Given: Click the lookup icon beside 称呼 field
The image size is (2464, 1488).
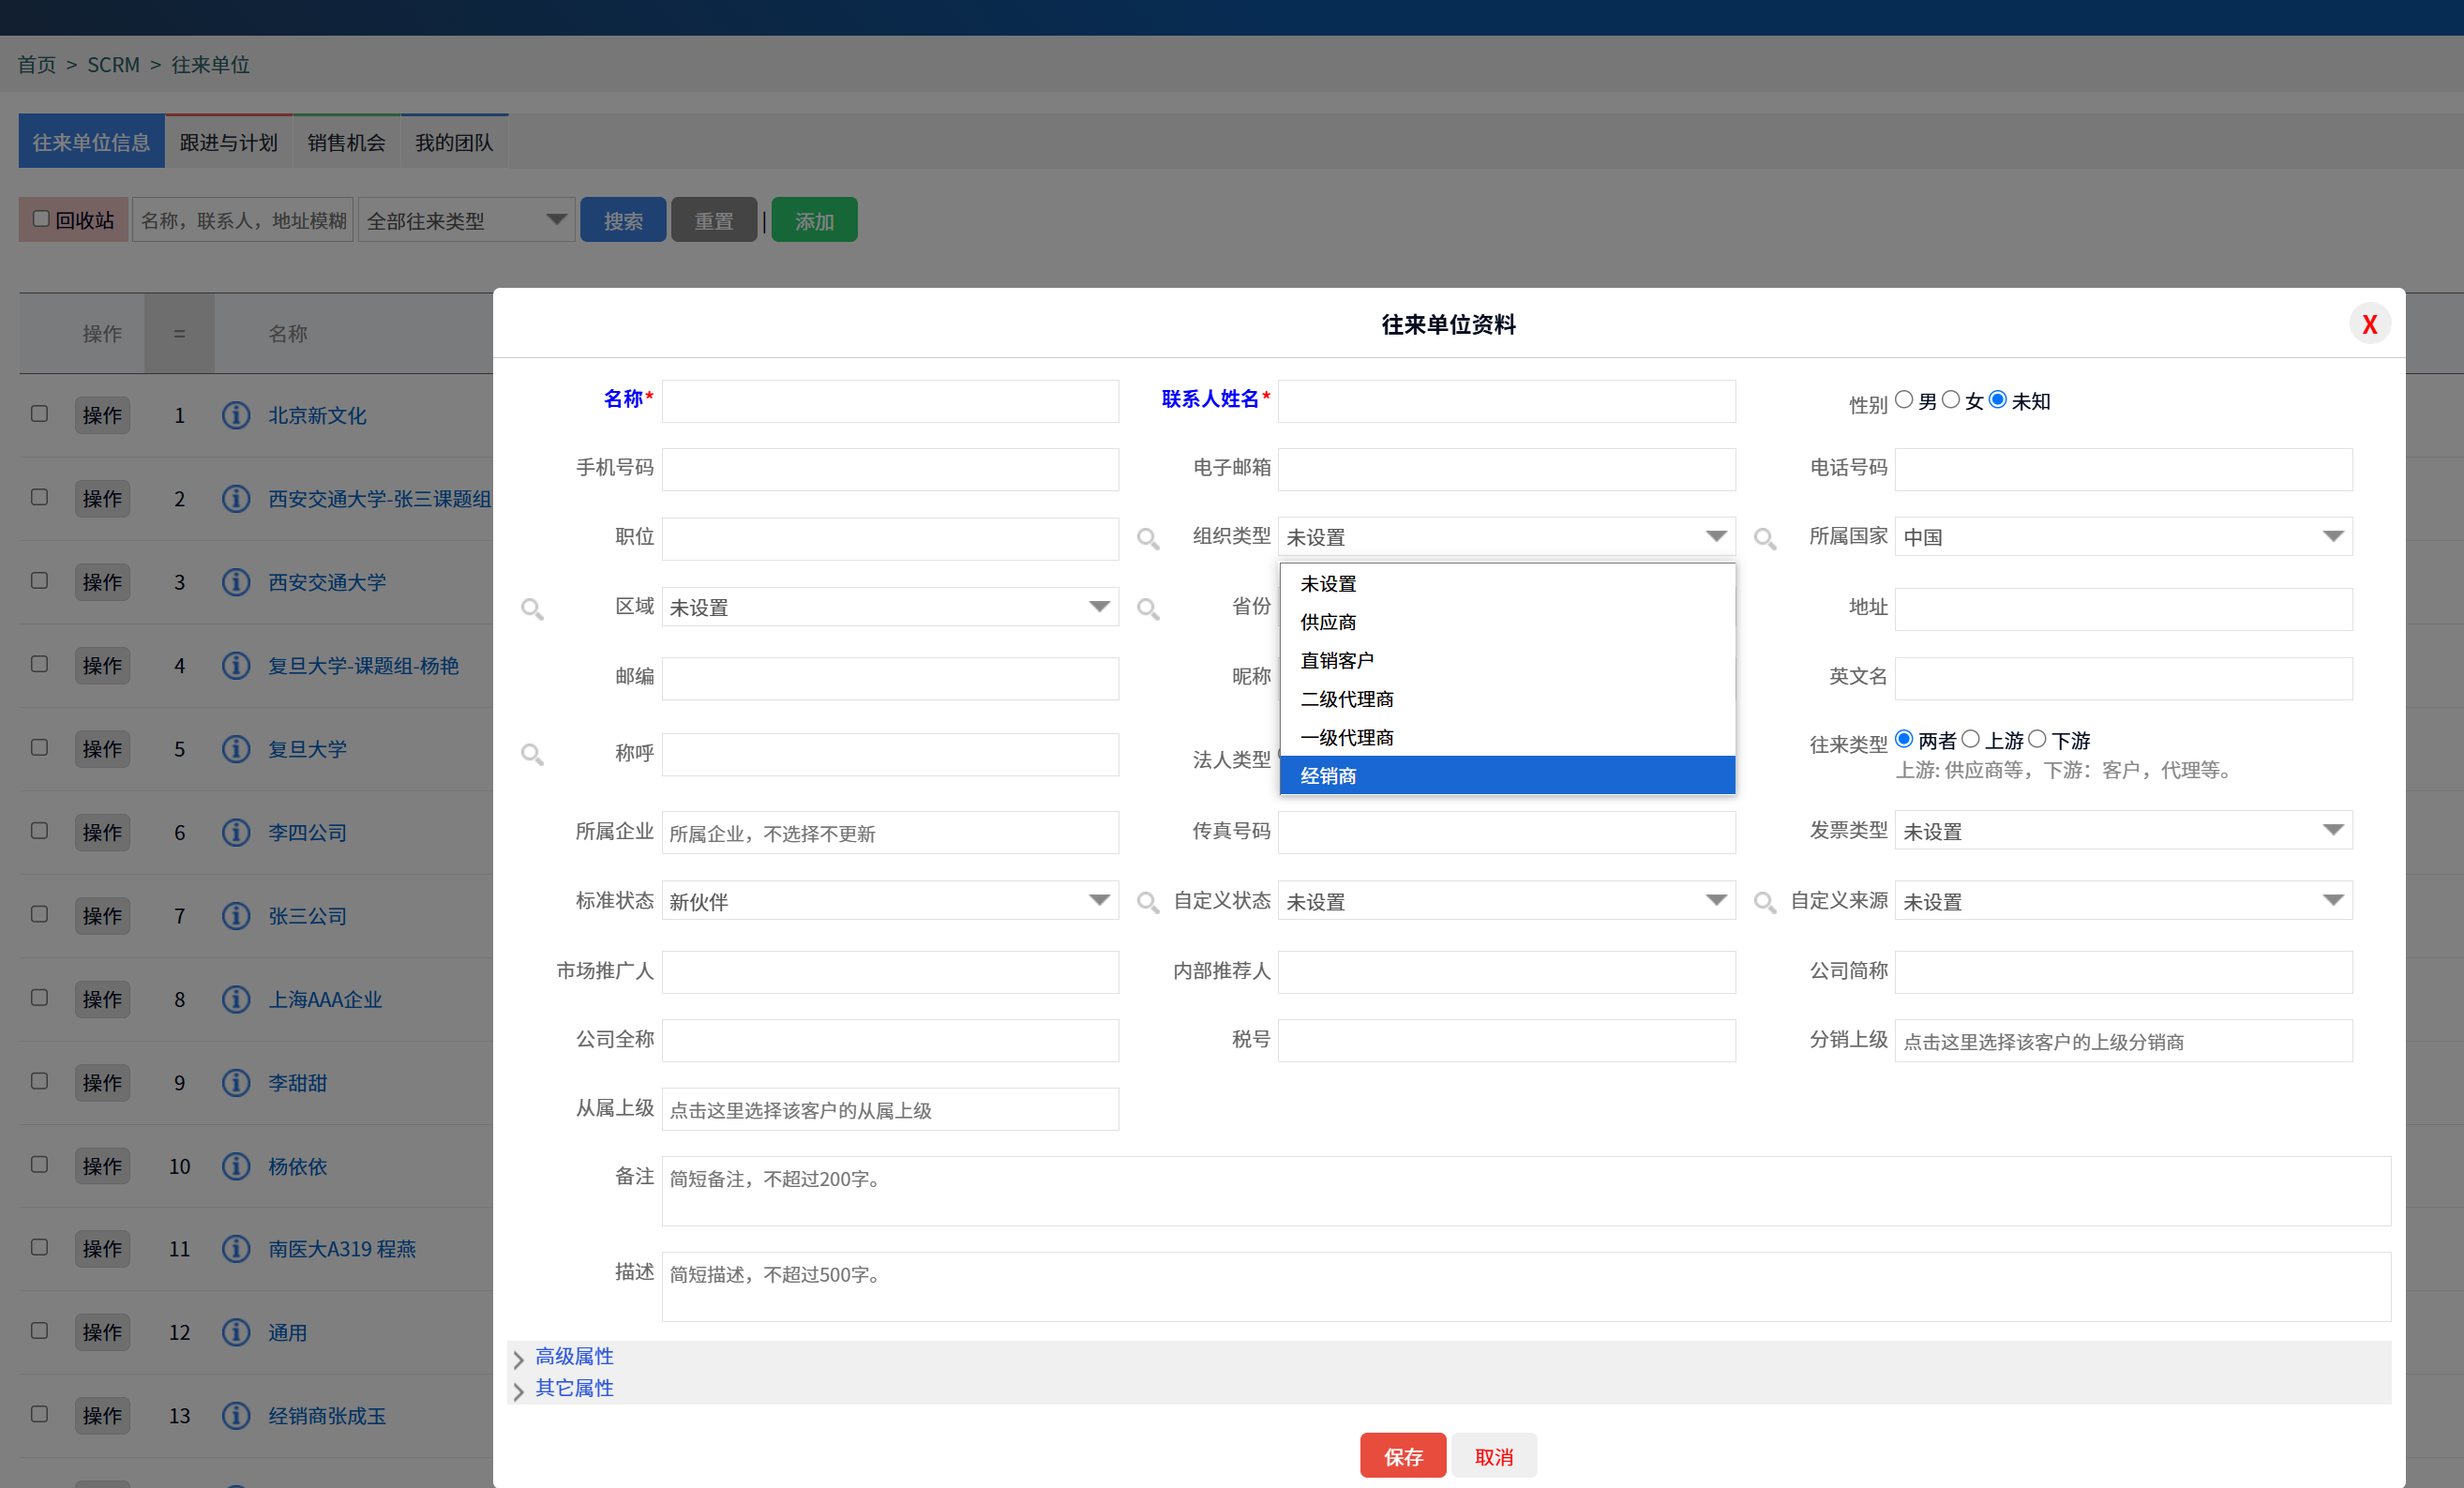Looking at the screenshot, I should tap(533, 755).
